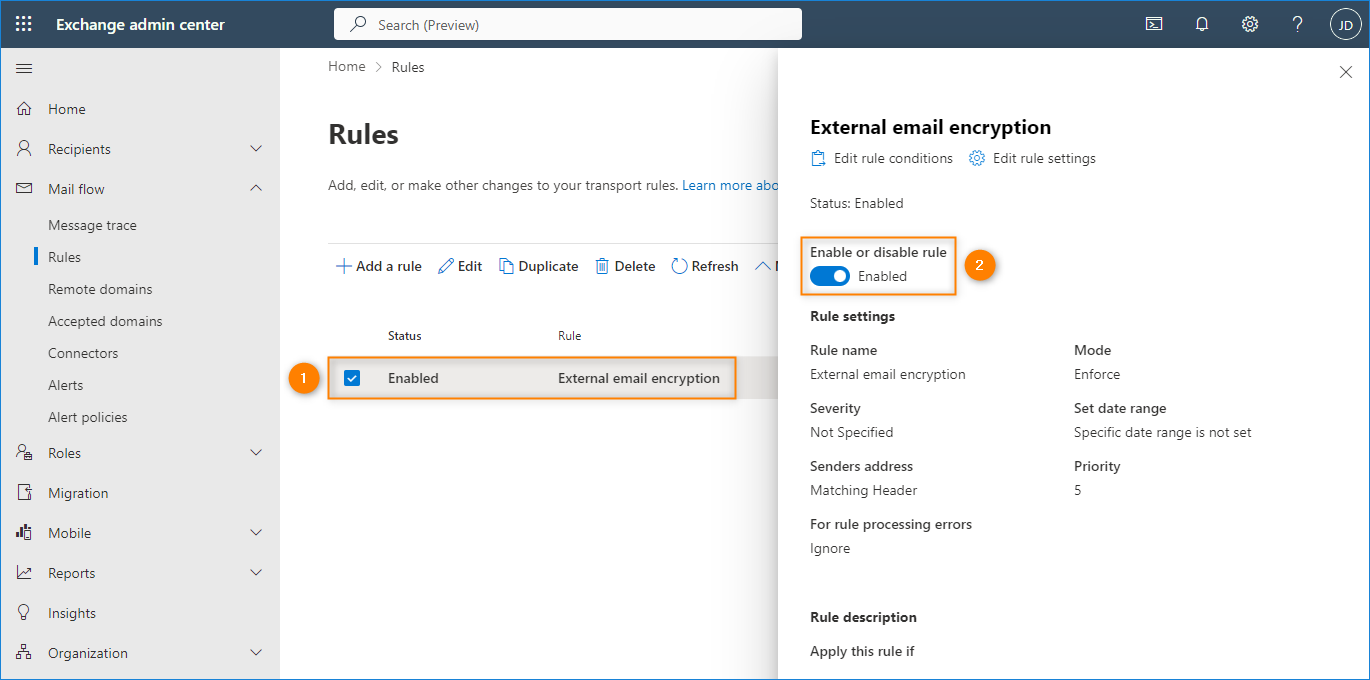Image resolution: width=1370 pixels, height=680 pixels.
Task: Open the Cloud Shell terminal icon
Action: point(1154,24)
